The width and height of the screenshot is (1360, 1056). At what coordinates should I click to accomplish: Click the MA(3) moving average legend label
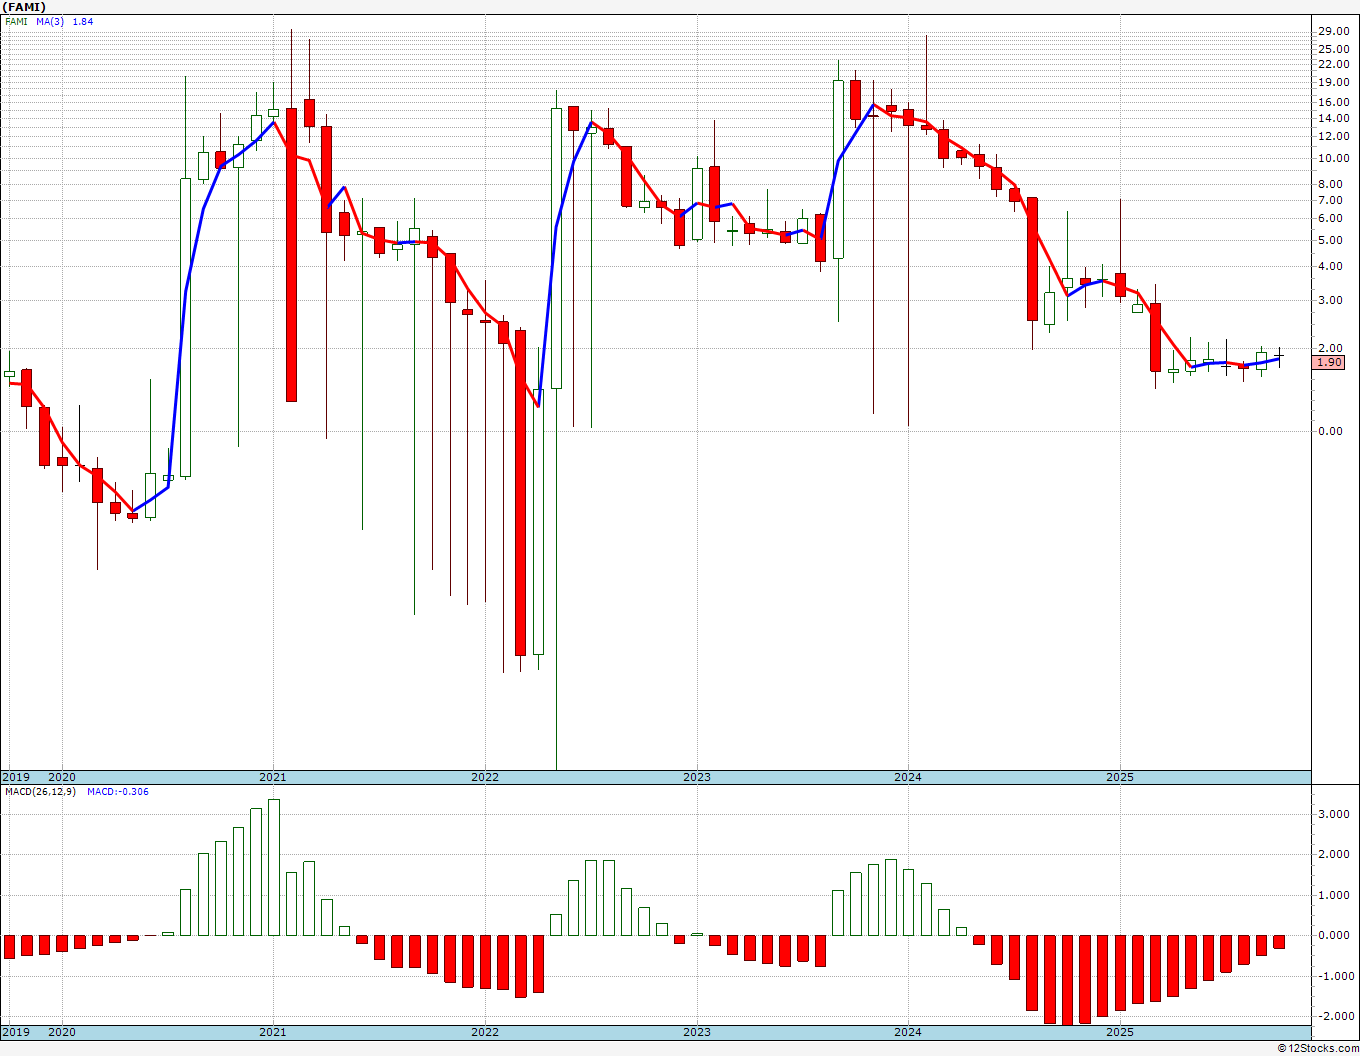[49, 21]
